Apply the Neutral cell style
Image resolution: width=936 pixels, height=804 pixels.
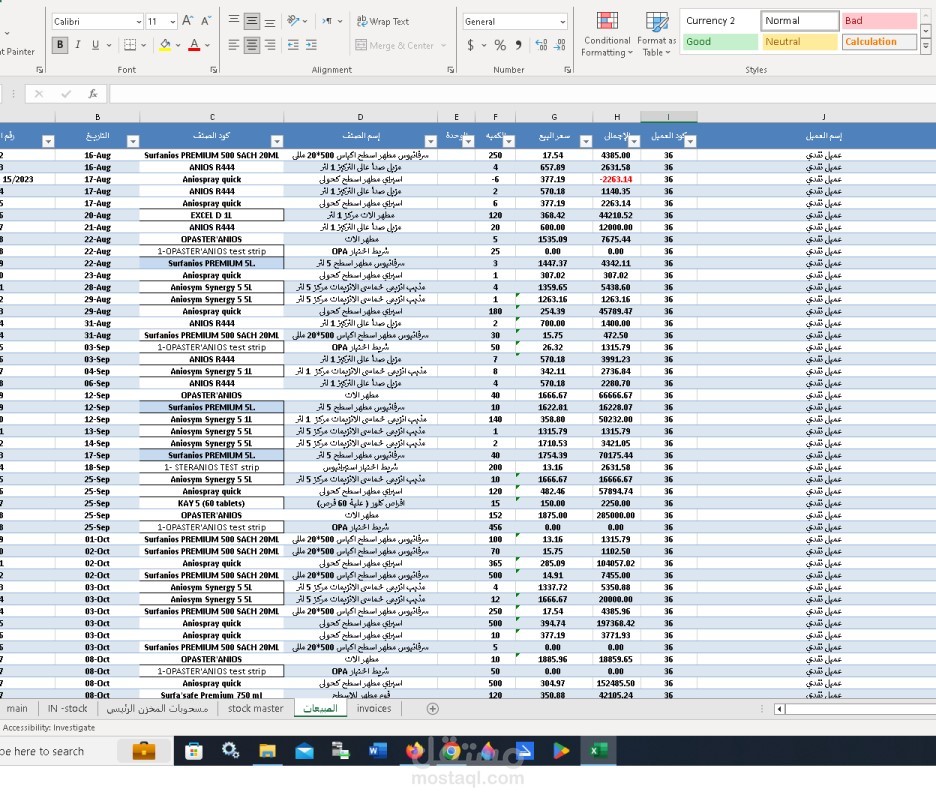(800, 42)
